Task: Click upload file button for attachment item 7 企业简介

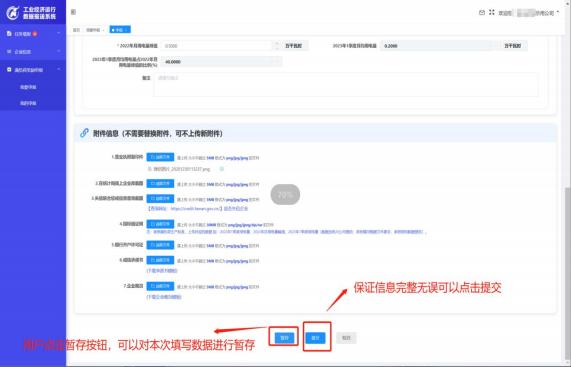Action: pyautogui.click(x=160, y=286)
